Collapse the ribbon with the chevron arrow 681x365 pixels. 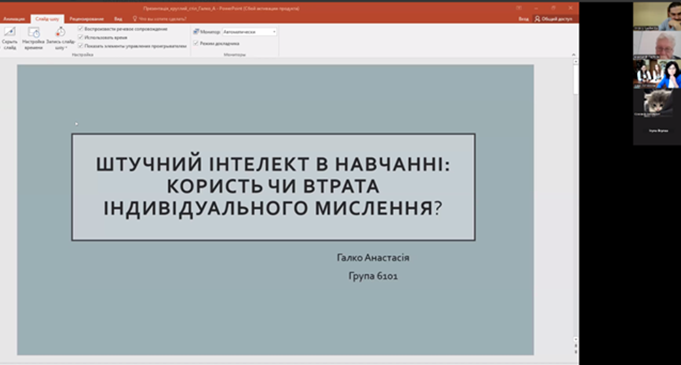573,55
